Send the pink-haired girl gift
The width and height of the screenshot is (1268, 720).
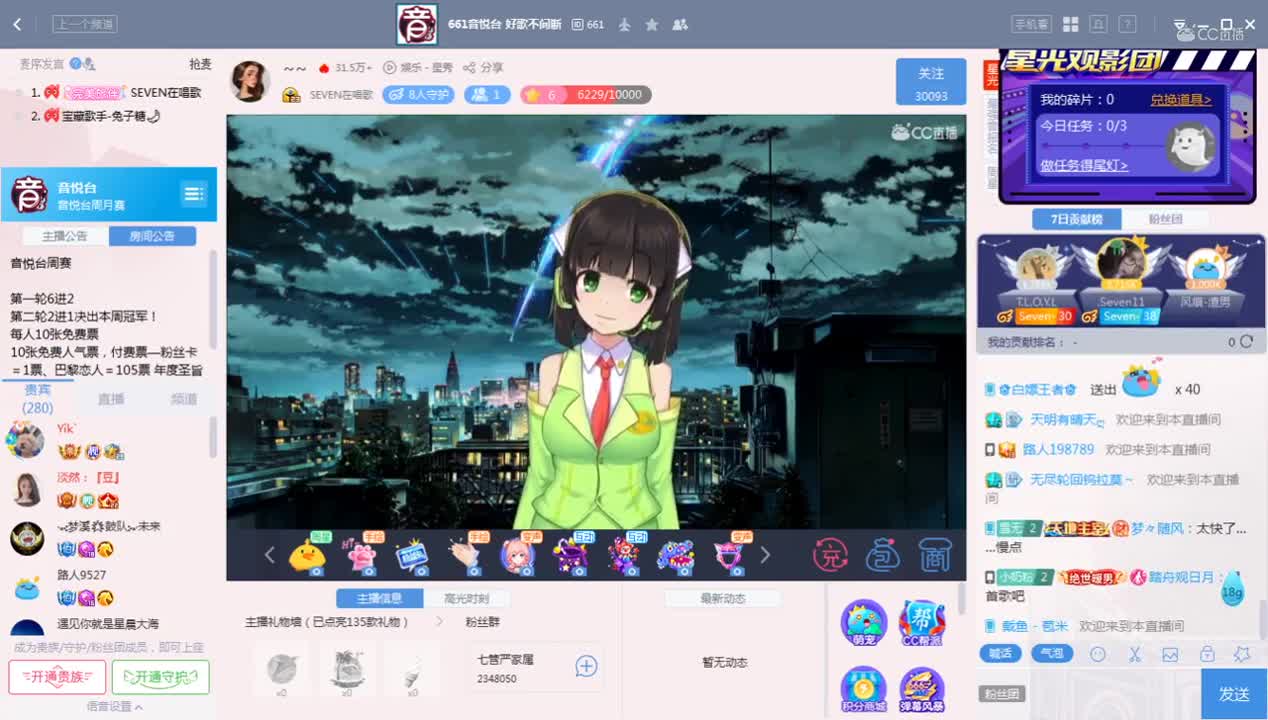[x=518, y=555]
